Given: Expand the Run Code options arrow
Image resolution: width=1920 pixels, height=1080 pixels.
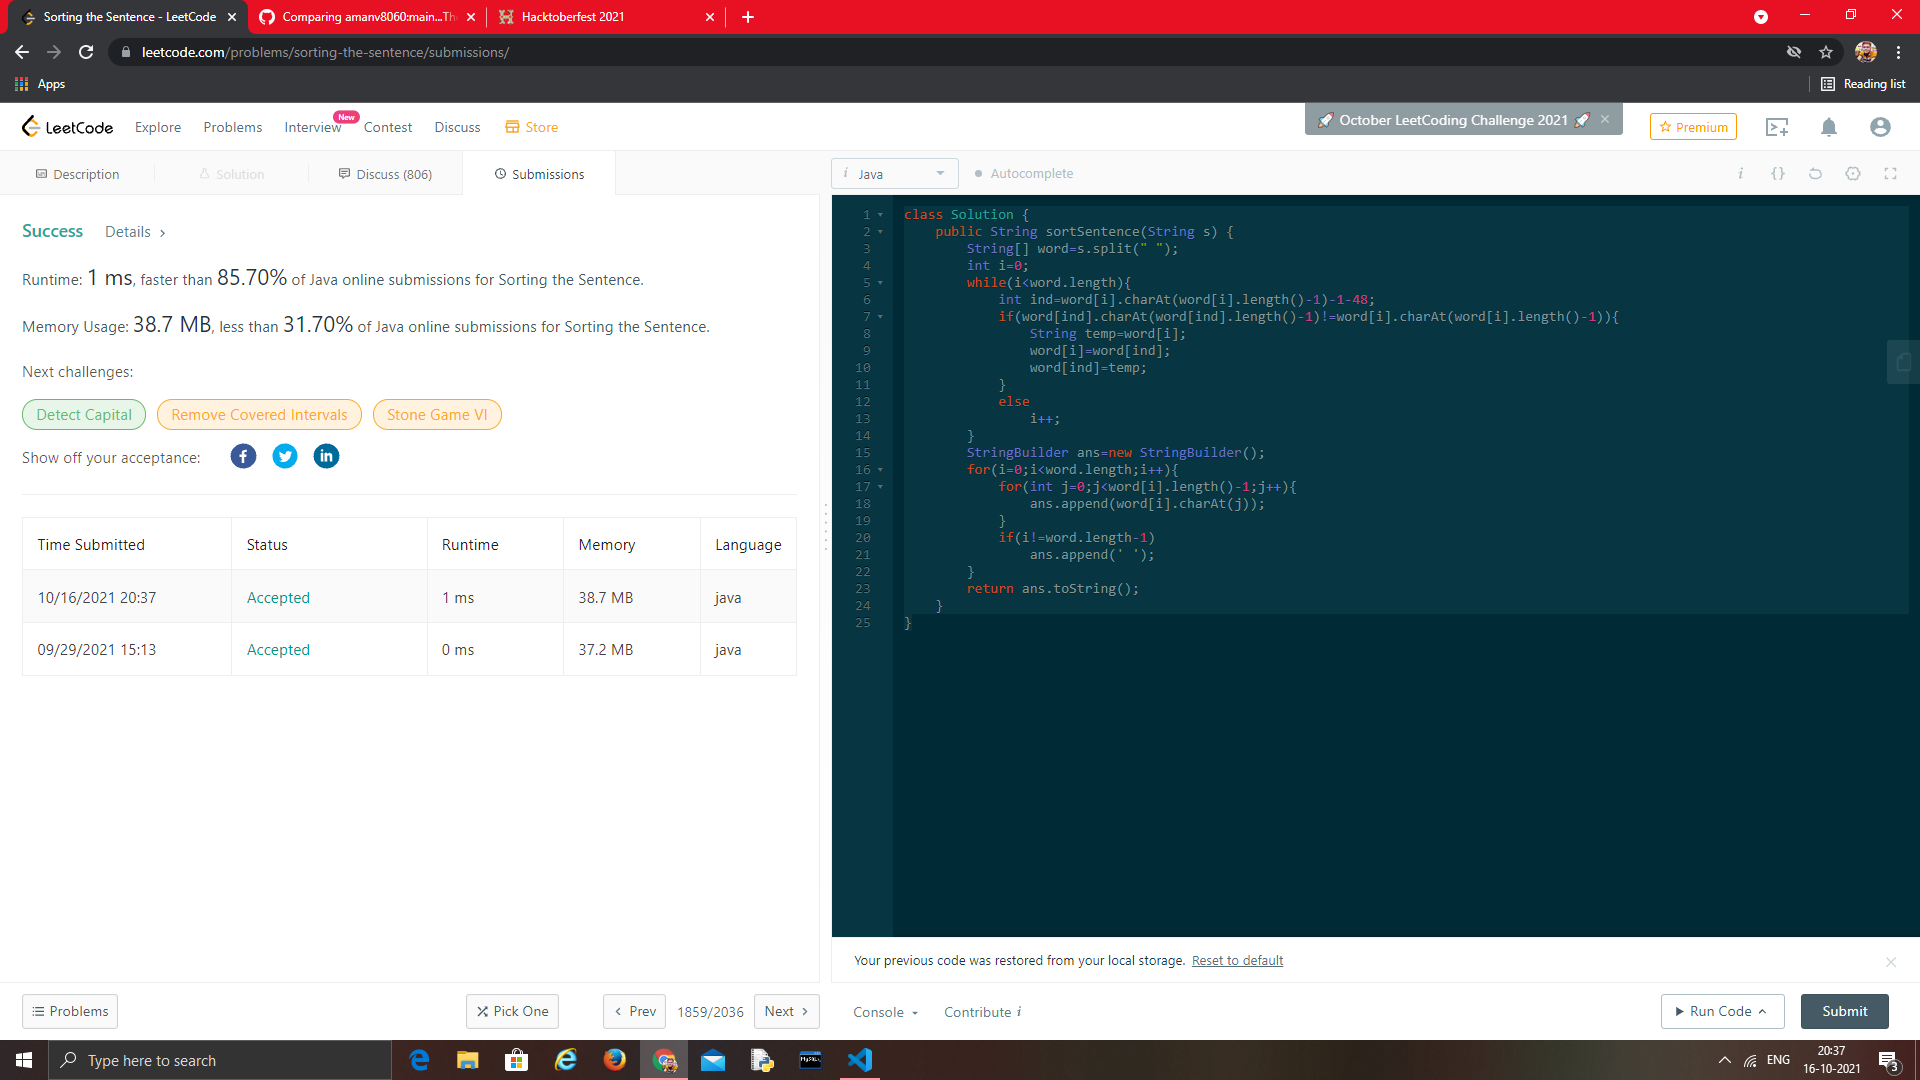Looking at the screenshot, I should [x=1762, y=1012].
